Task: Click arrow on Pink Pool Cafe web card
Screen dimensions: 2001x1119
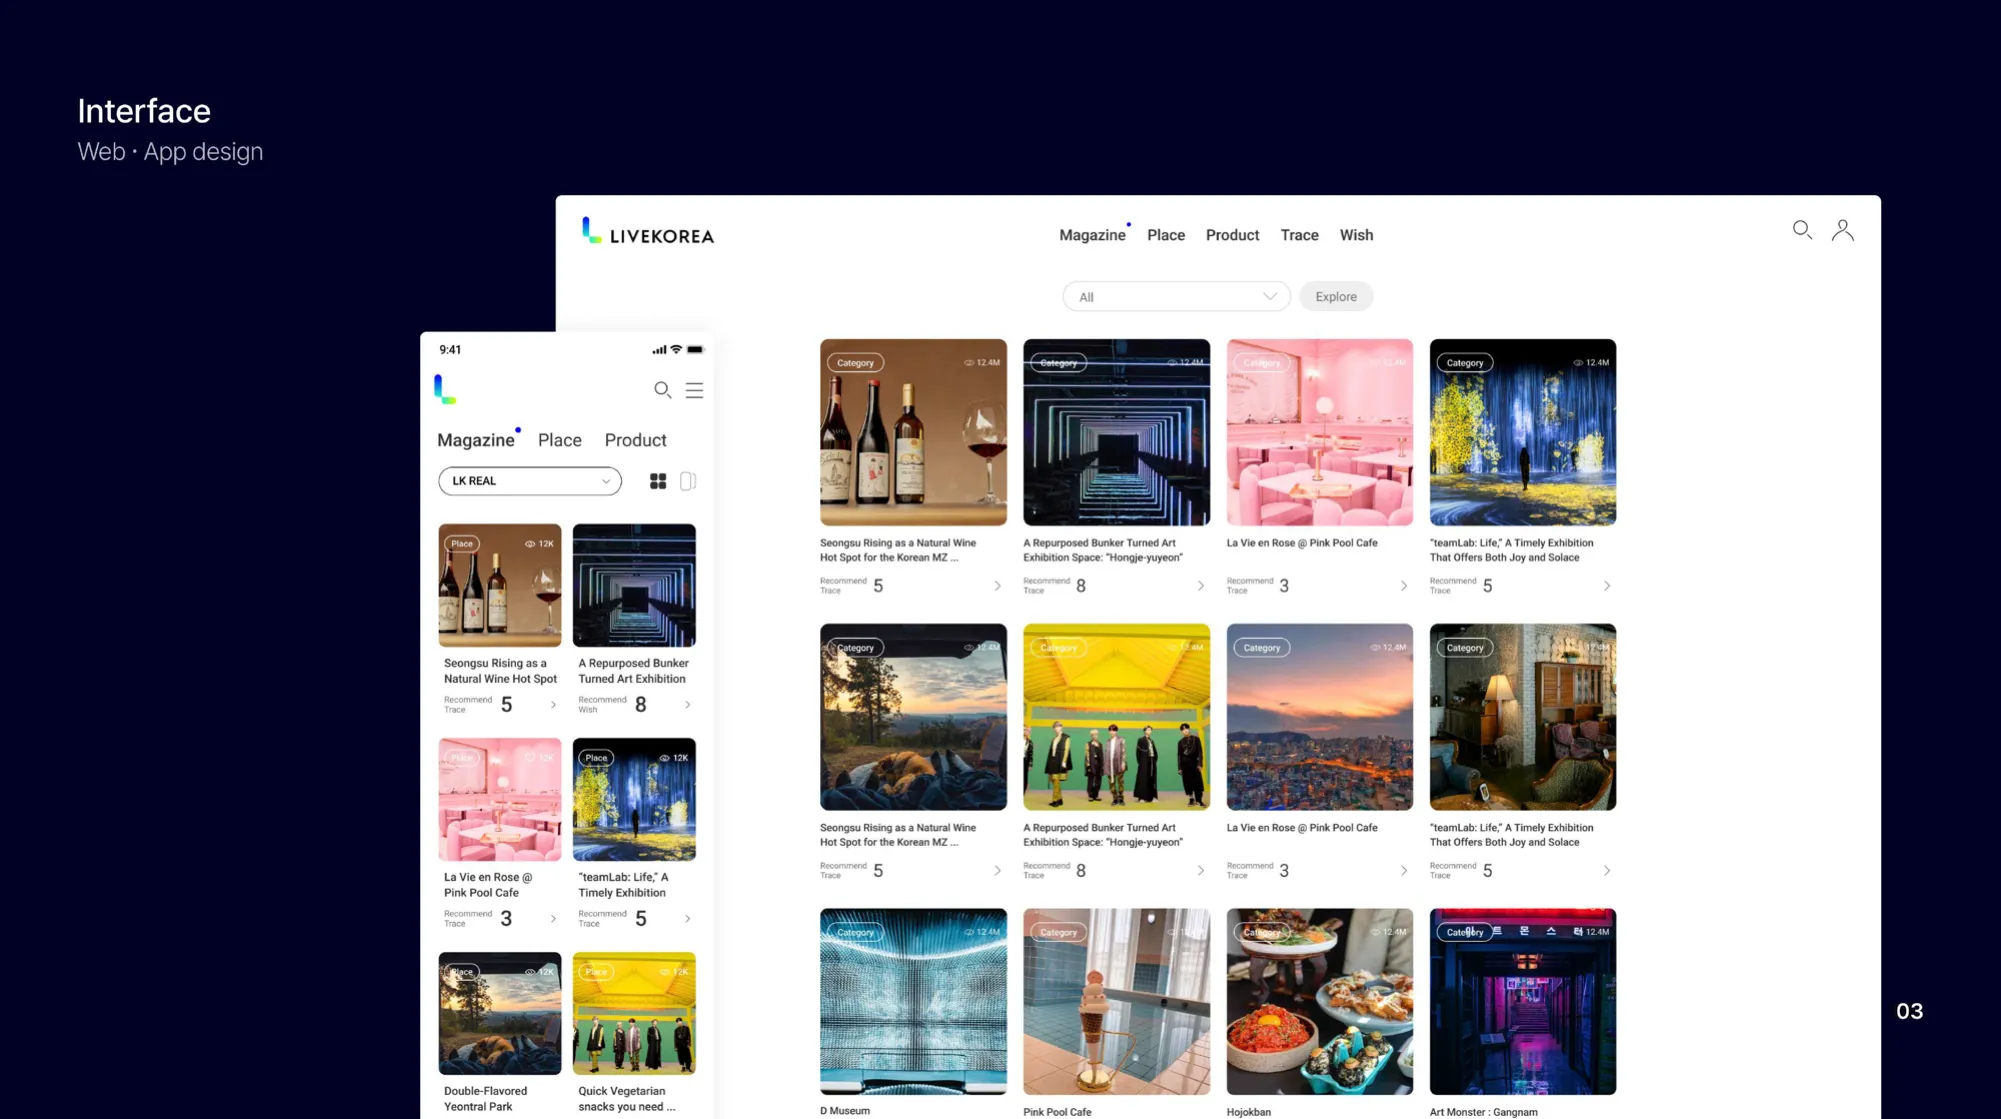Action: (1403, 586)
